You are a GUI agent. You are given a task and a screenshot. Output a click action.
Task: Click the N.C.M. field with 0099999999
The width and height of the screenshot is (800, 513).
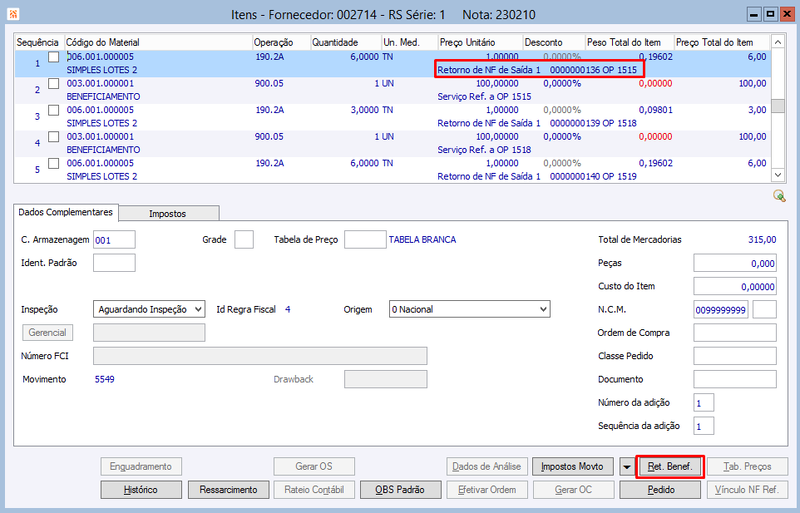(x=720, y=309)
